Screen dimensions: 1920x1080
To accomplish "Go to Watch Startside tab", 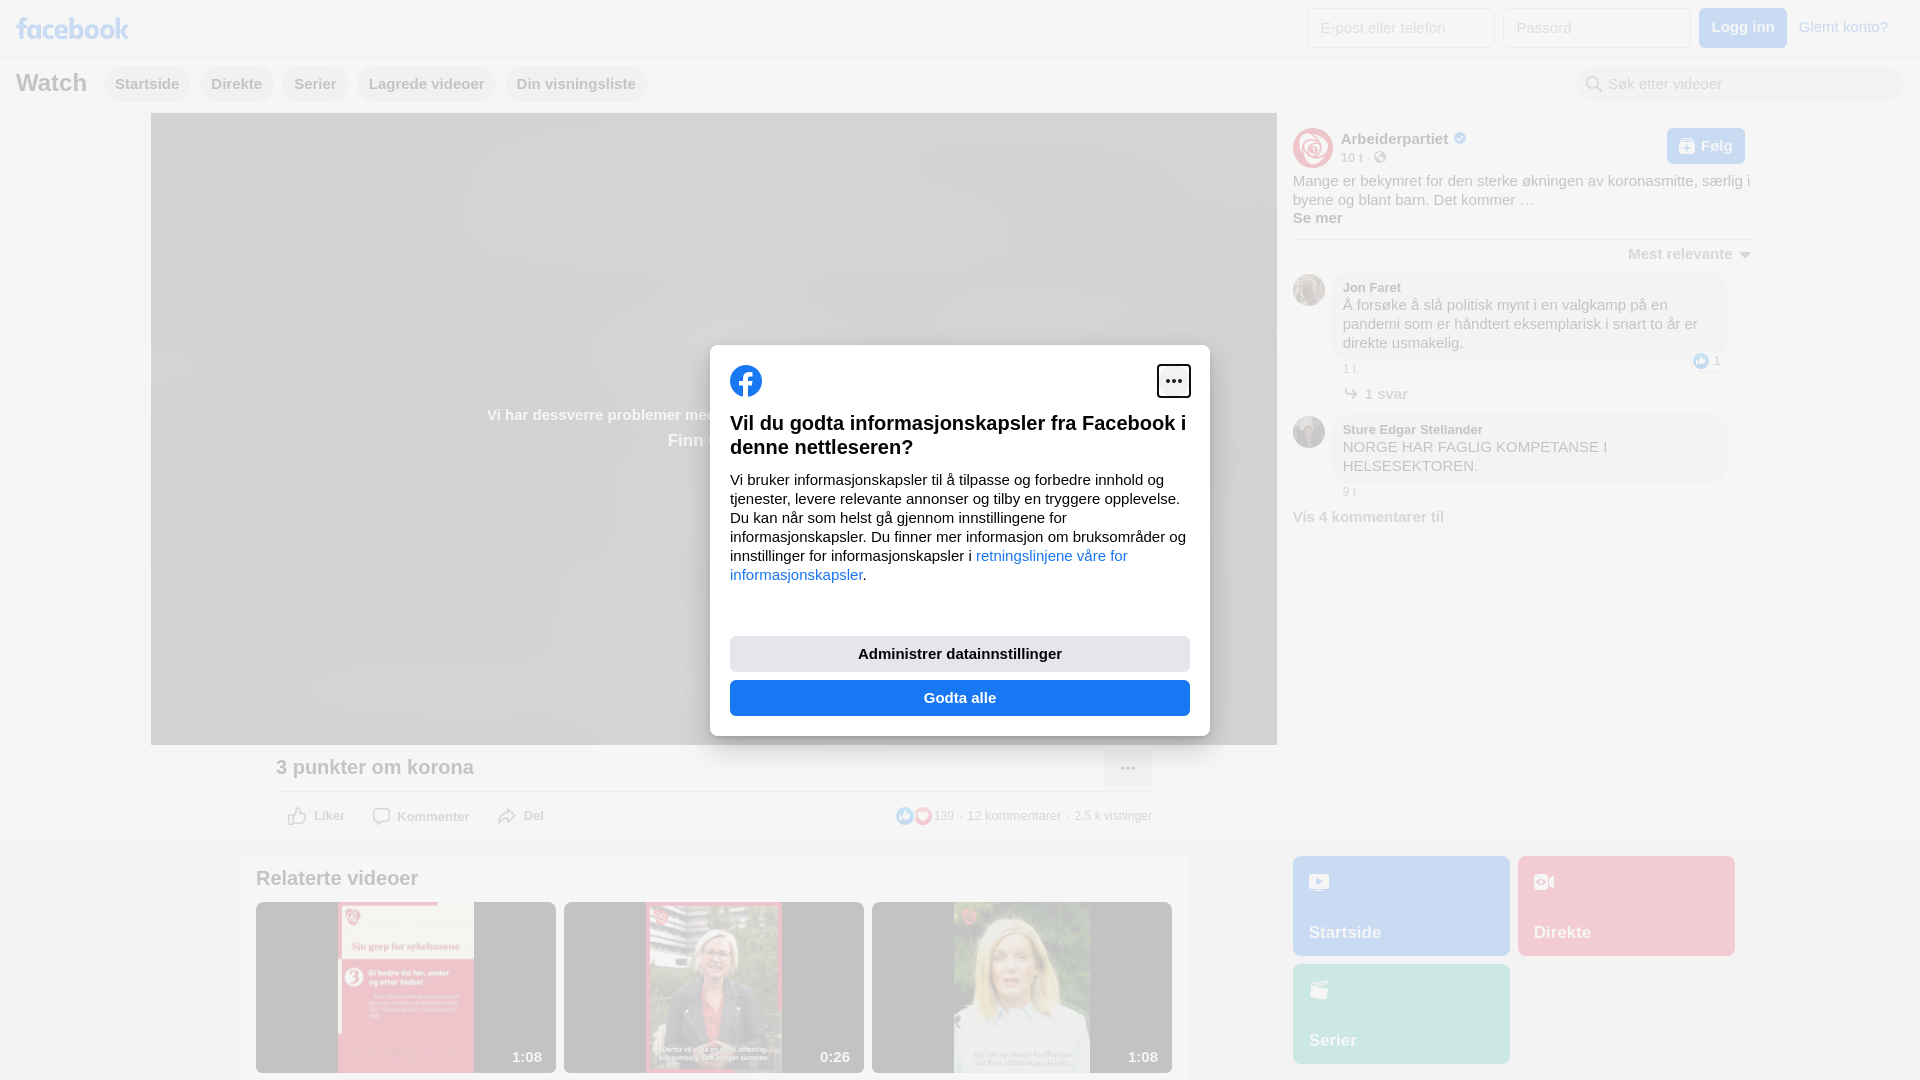I will [x=147, y=84].
